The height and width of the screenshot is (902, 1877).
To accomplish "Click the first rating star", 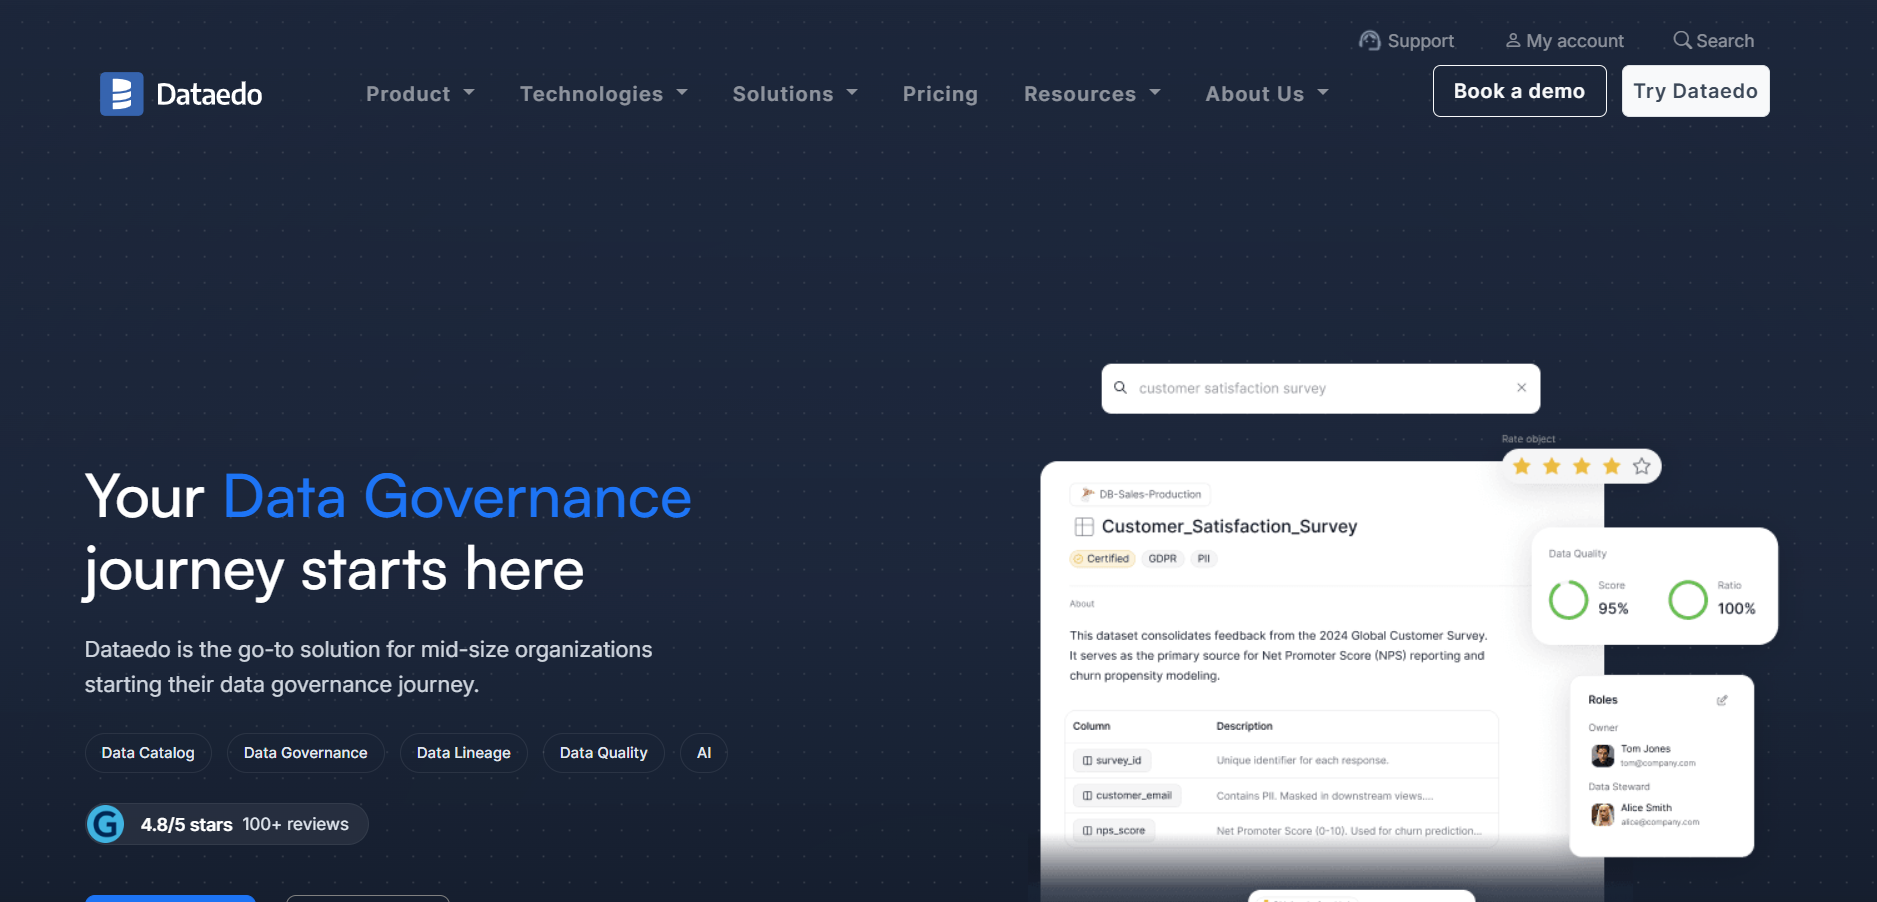I will 1522,466.
